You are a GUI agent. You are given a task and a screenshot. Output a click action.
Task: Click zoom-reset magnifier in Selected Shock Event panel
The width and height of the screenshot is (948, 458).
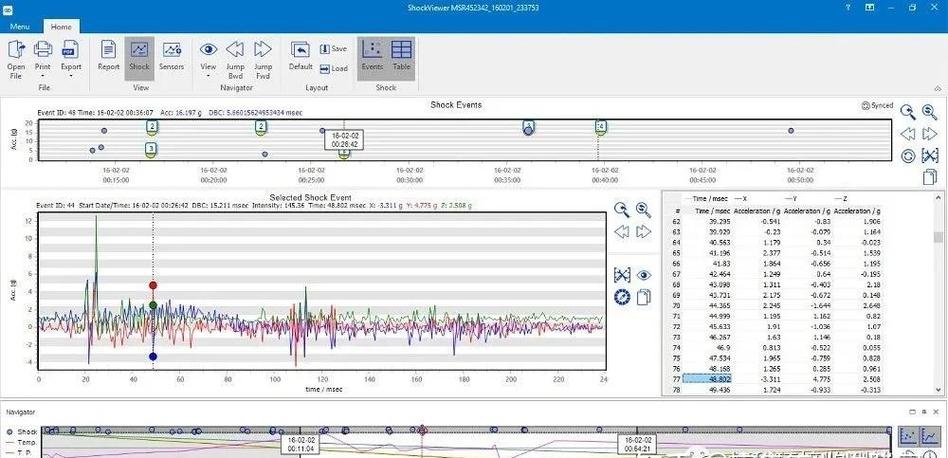644,209
